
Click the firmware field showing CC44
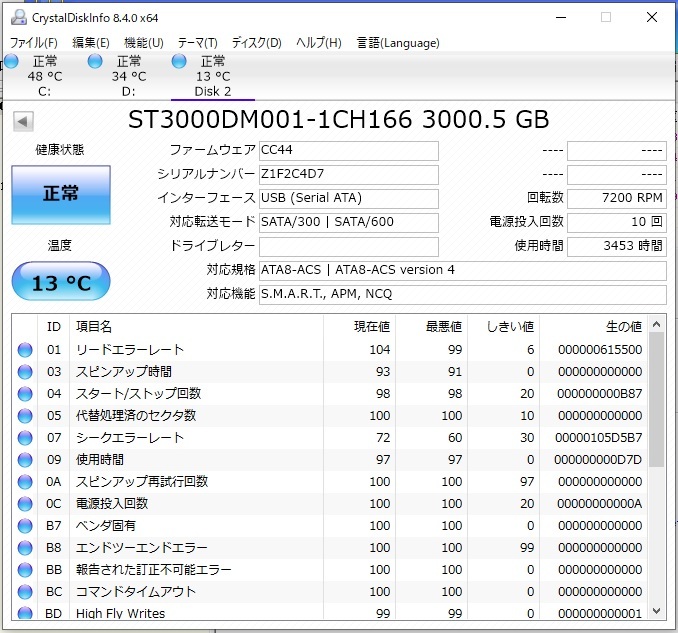[x=349, y=151]
